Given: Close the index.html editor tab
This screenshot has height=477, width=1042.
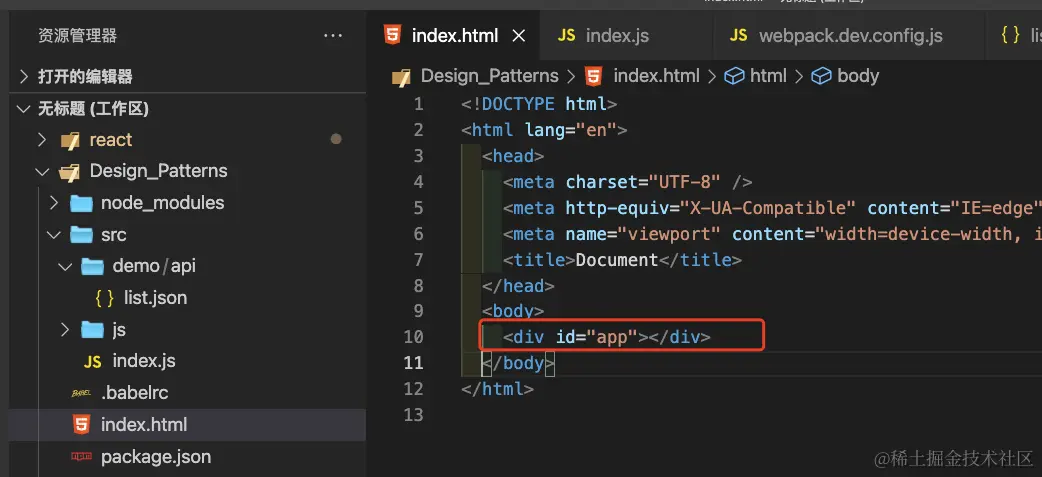Looking at the screenshot, I should click(519, 36).
